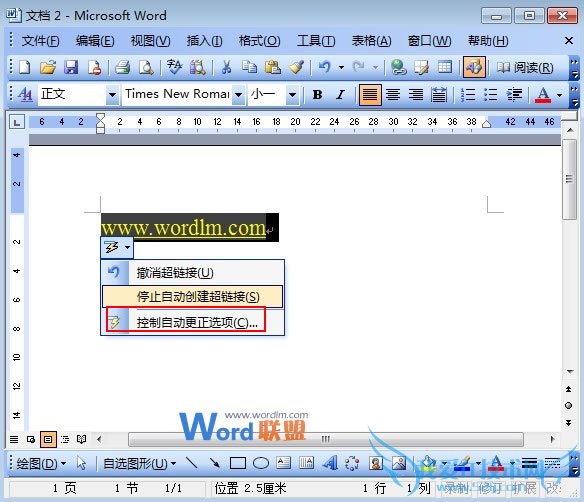Screen dimensions: 584x502
Task: Choose 停止自动创建超链接(S)
Action: click(x=193, y=296)
